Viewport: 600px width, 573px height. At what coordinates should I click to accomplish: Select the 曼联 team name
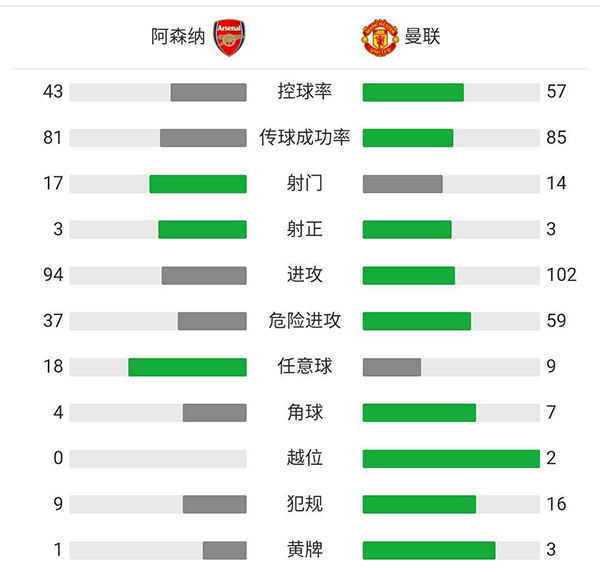pyautogui.click(x=422, y=38)
